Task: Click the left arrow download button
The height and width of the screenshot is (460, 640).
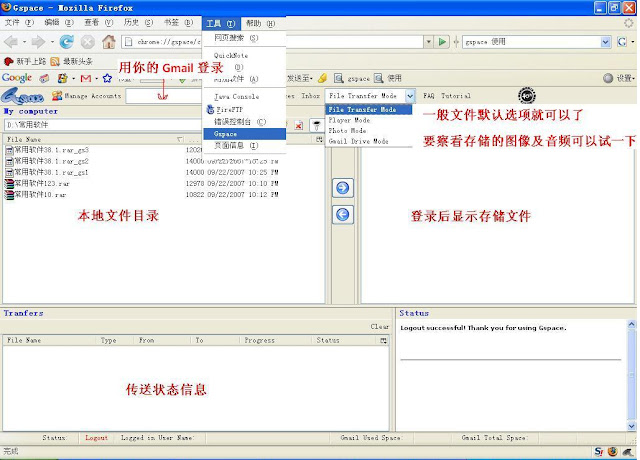Action: tap(343, 214)
